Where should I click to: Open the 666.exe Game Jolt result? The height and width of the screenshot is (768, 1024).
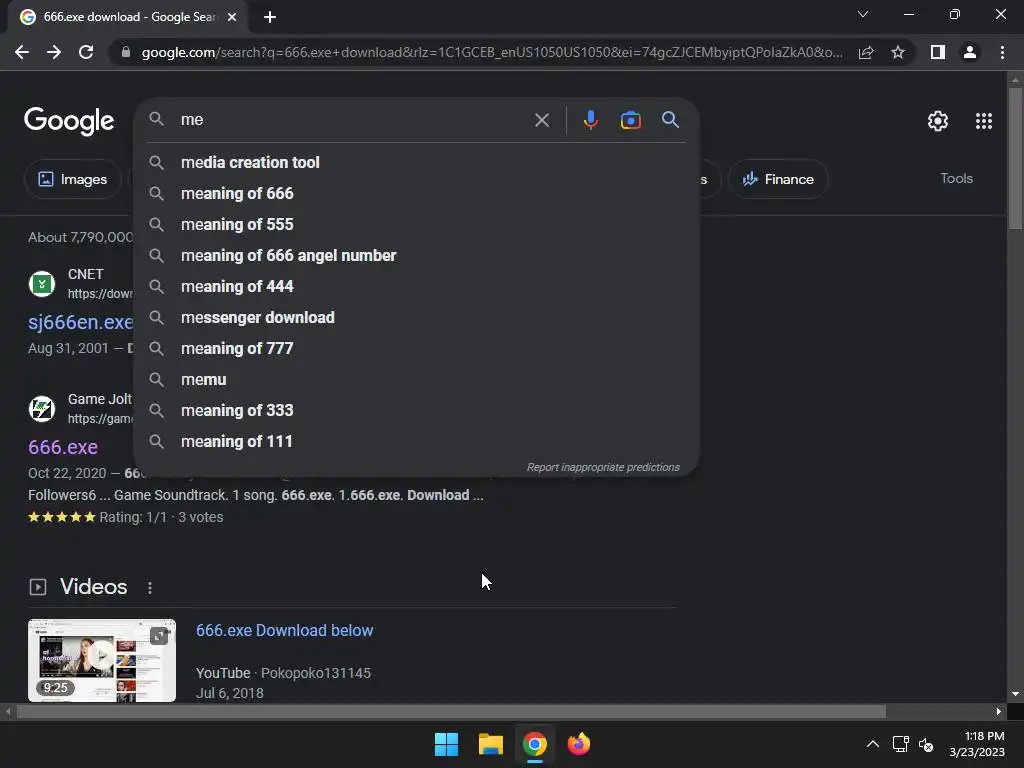coord(63,447)
